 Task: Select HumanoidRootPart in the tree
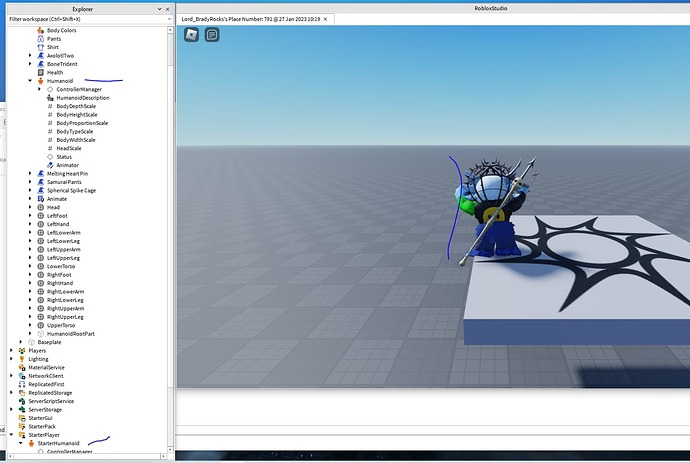click(75, 334)
